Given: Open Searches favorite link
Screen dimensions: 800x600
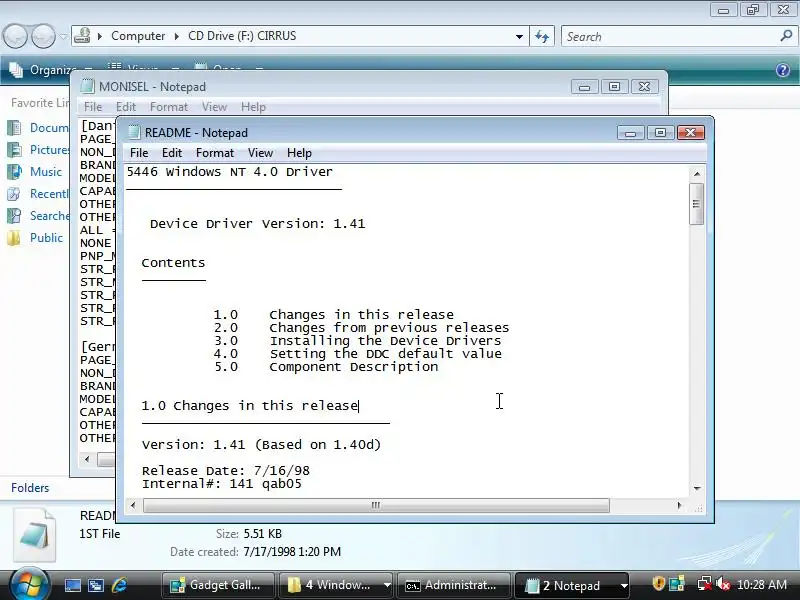Looking at the screenshot, I should [x=49, y=216].
